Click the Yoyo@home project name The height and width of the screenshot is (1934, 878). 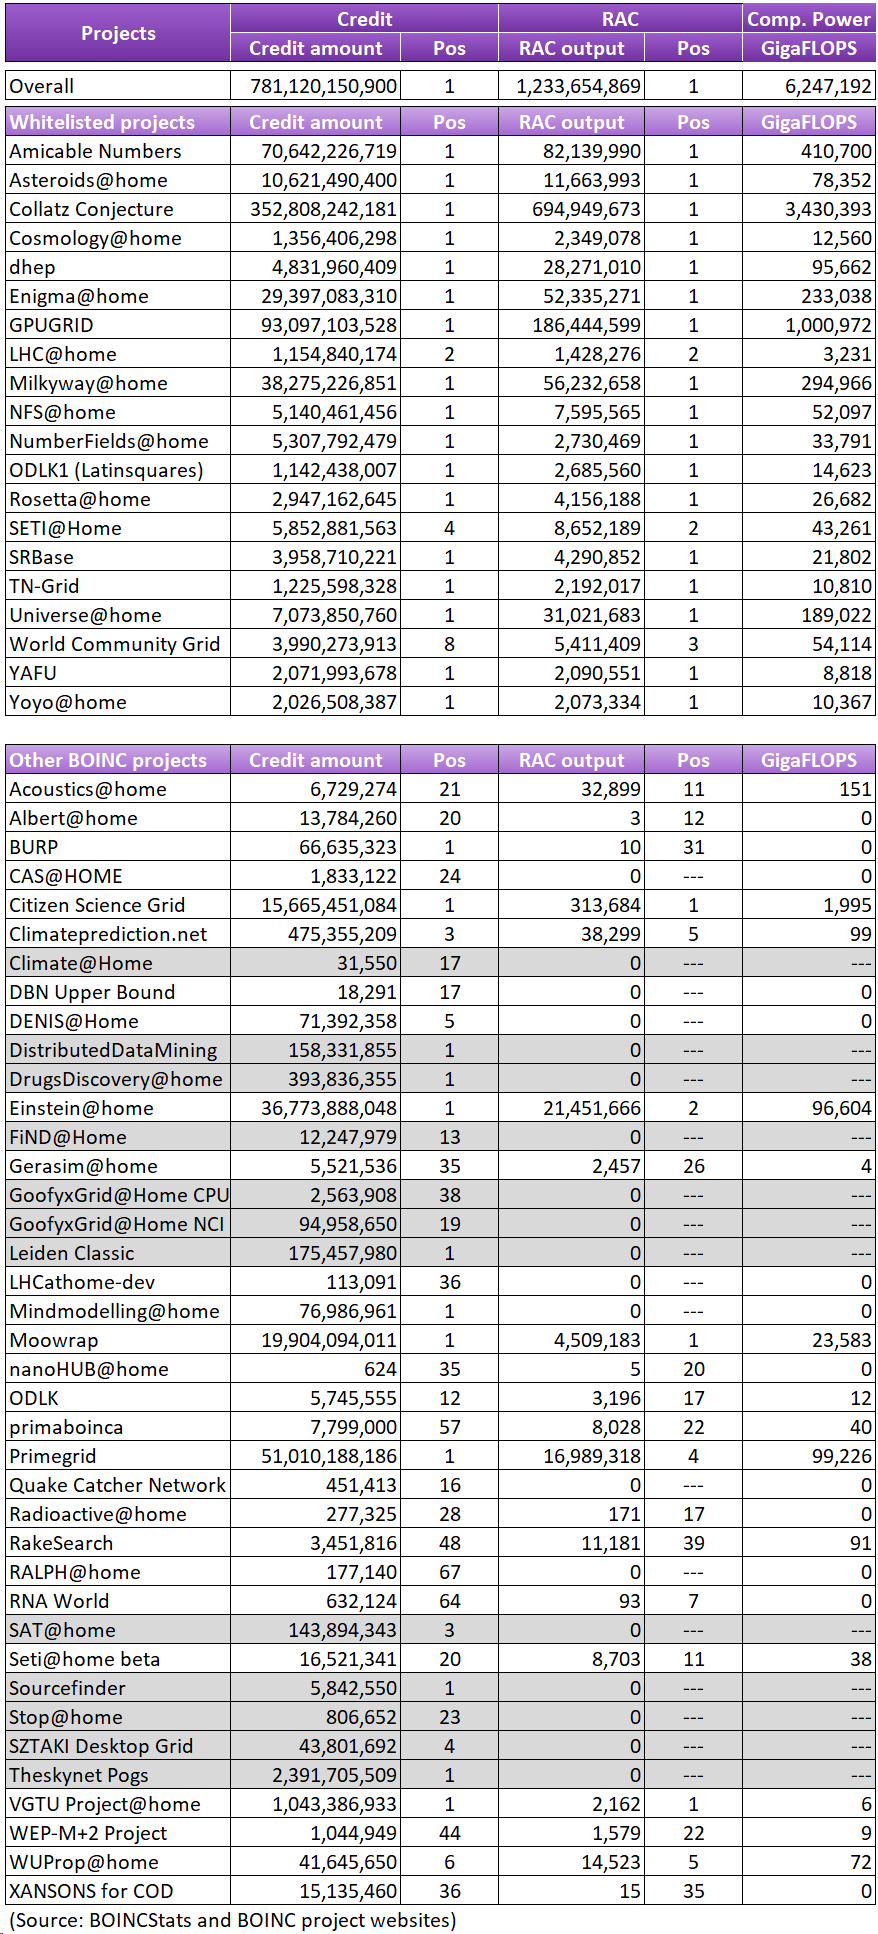pyautogui.click(x=68, y=702)
